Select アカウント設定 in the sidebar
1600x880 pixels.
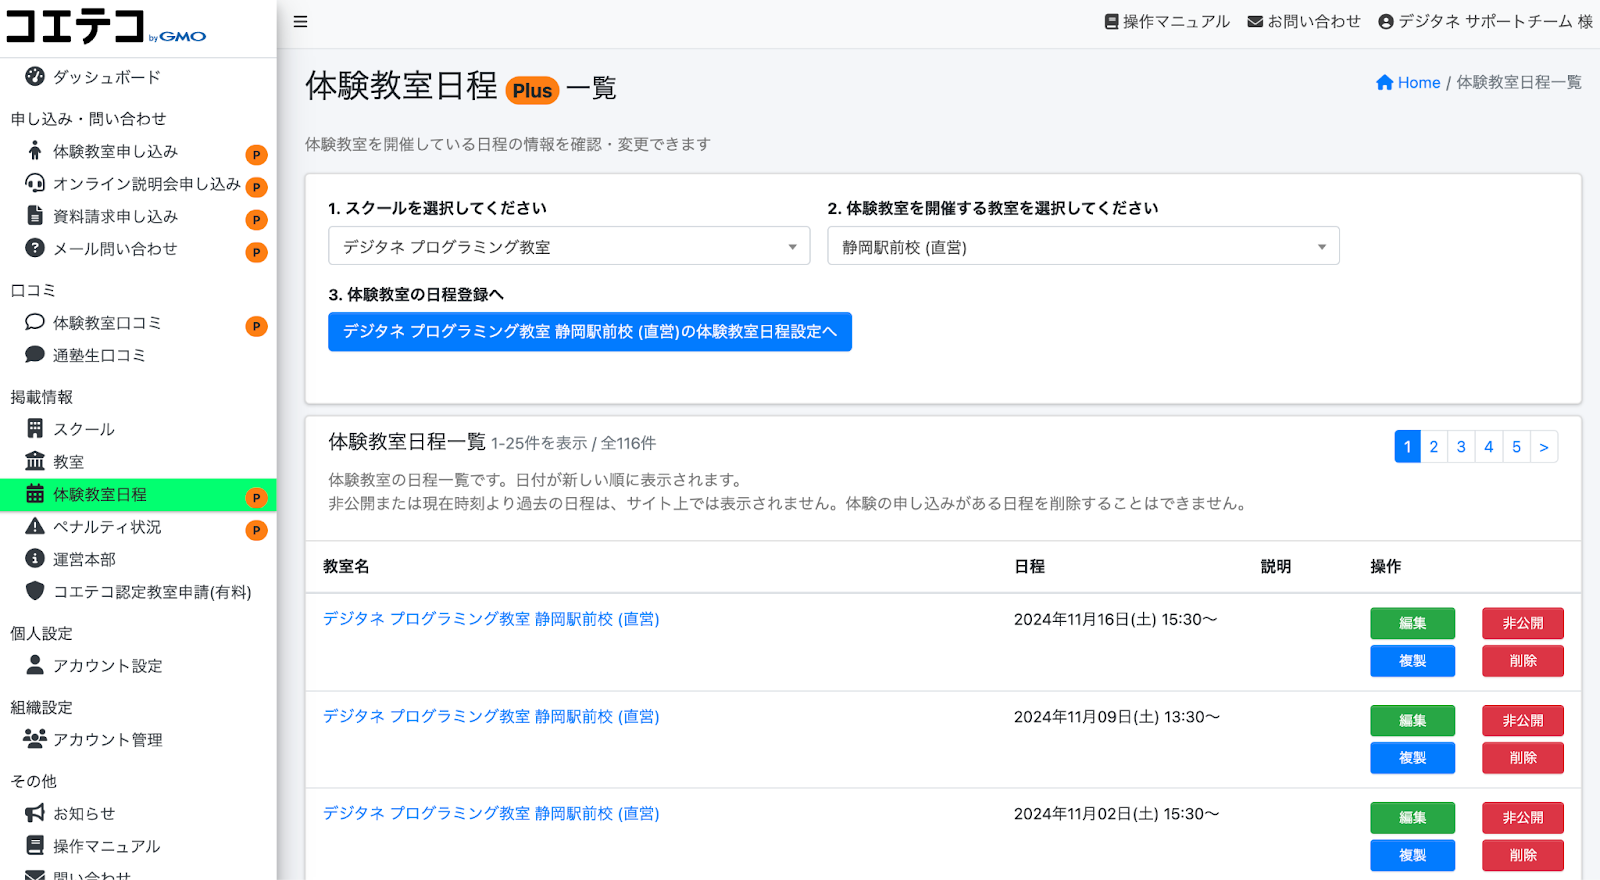[x=107, y=666]
